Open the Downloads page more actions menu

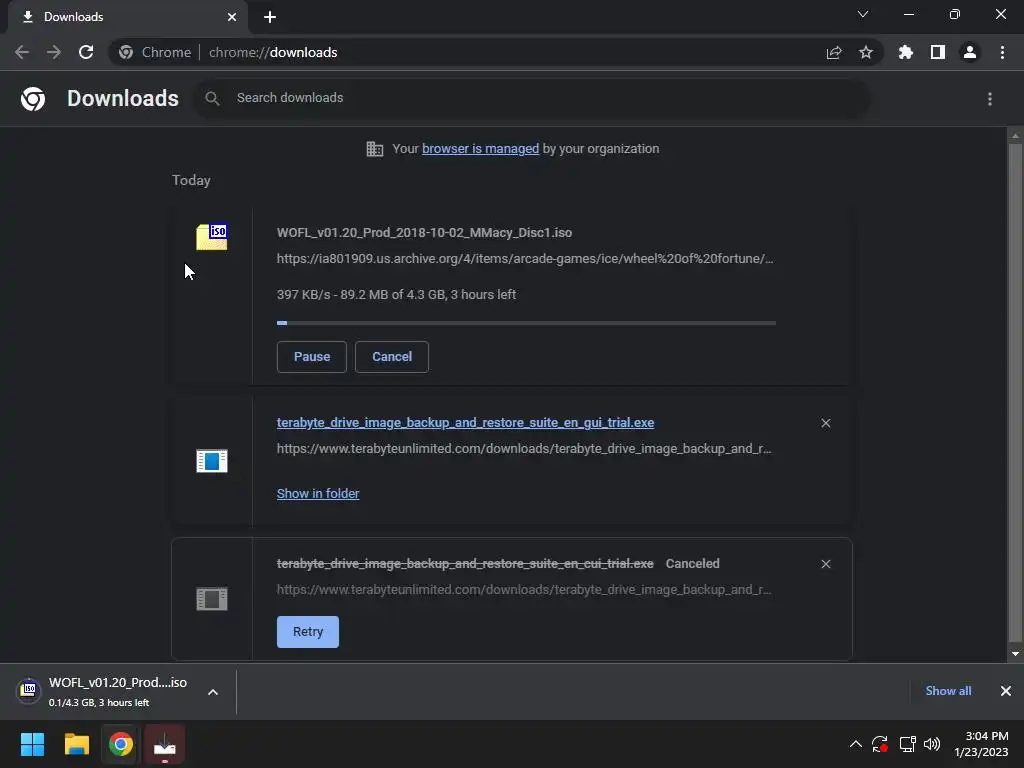(x=990, y=99)
